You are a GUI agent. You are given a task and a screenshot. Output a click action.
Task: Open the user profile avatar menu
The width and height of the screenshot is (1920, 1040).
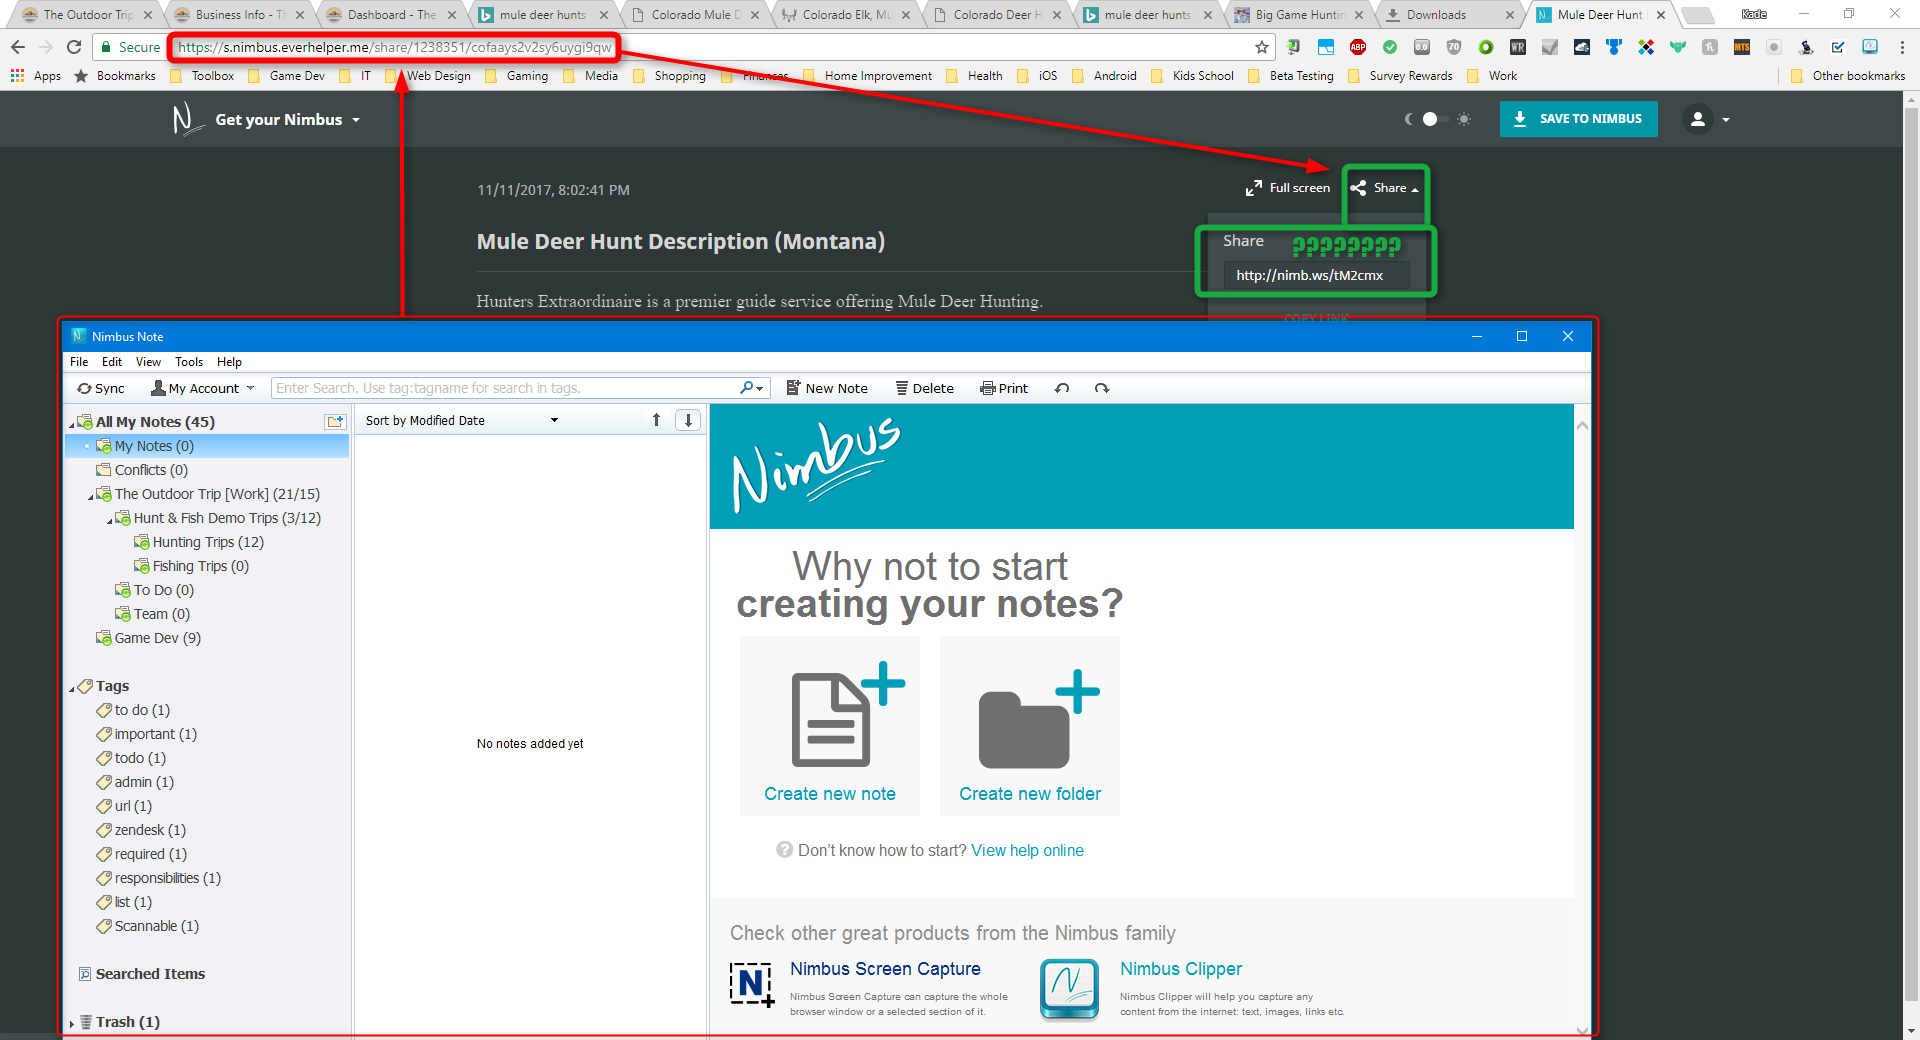(x=1705, y=119)
